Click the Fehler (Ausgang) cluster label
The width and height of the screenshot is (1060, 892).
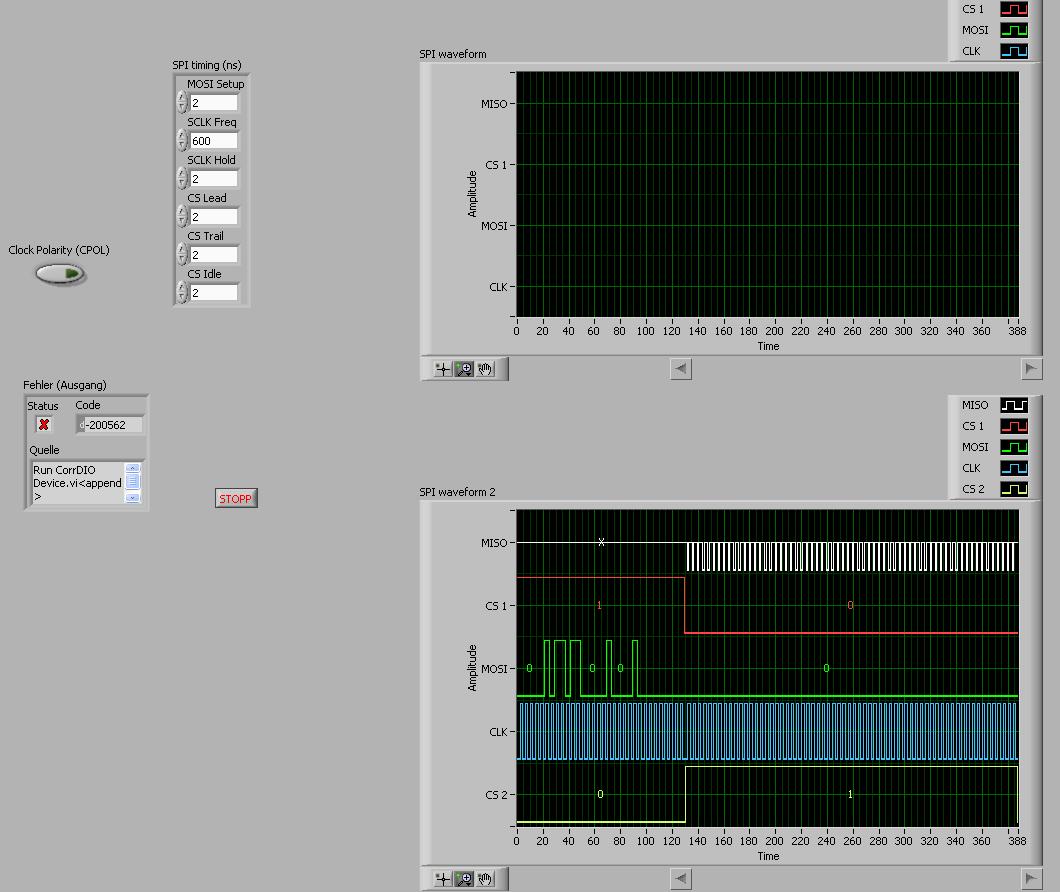(65, 385)
